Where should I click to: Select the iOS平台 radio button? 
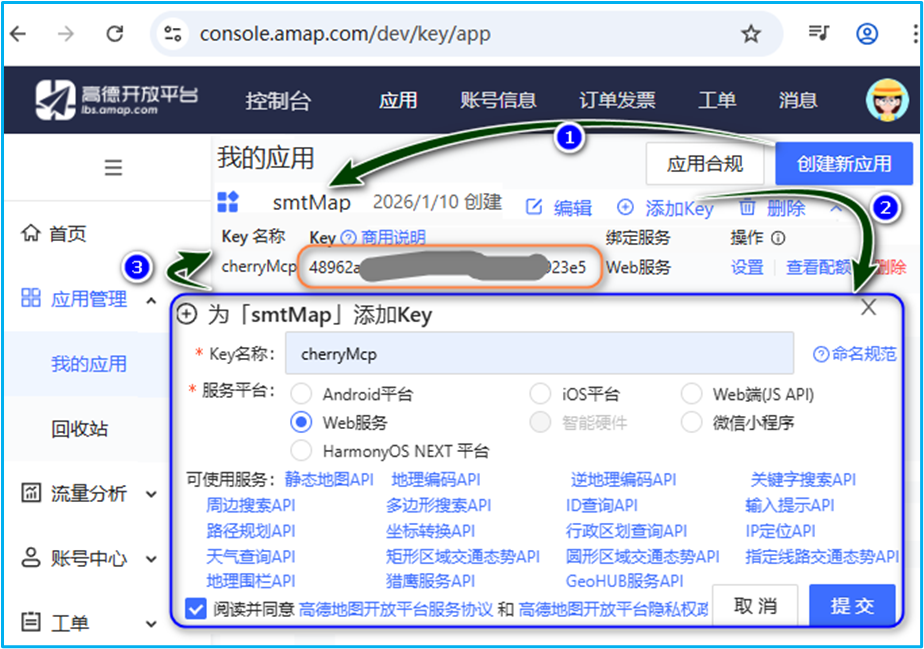click(x=540, y=394)
